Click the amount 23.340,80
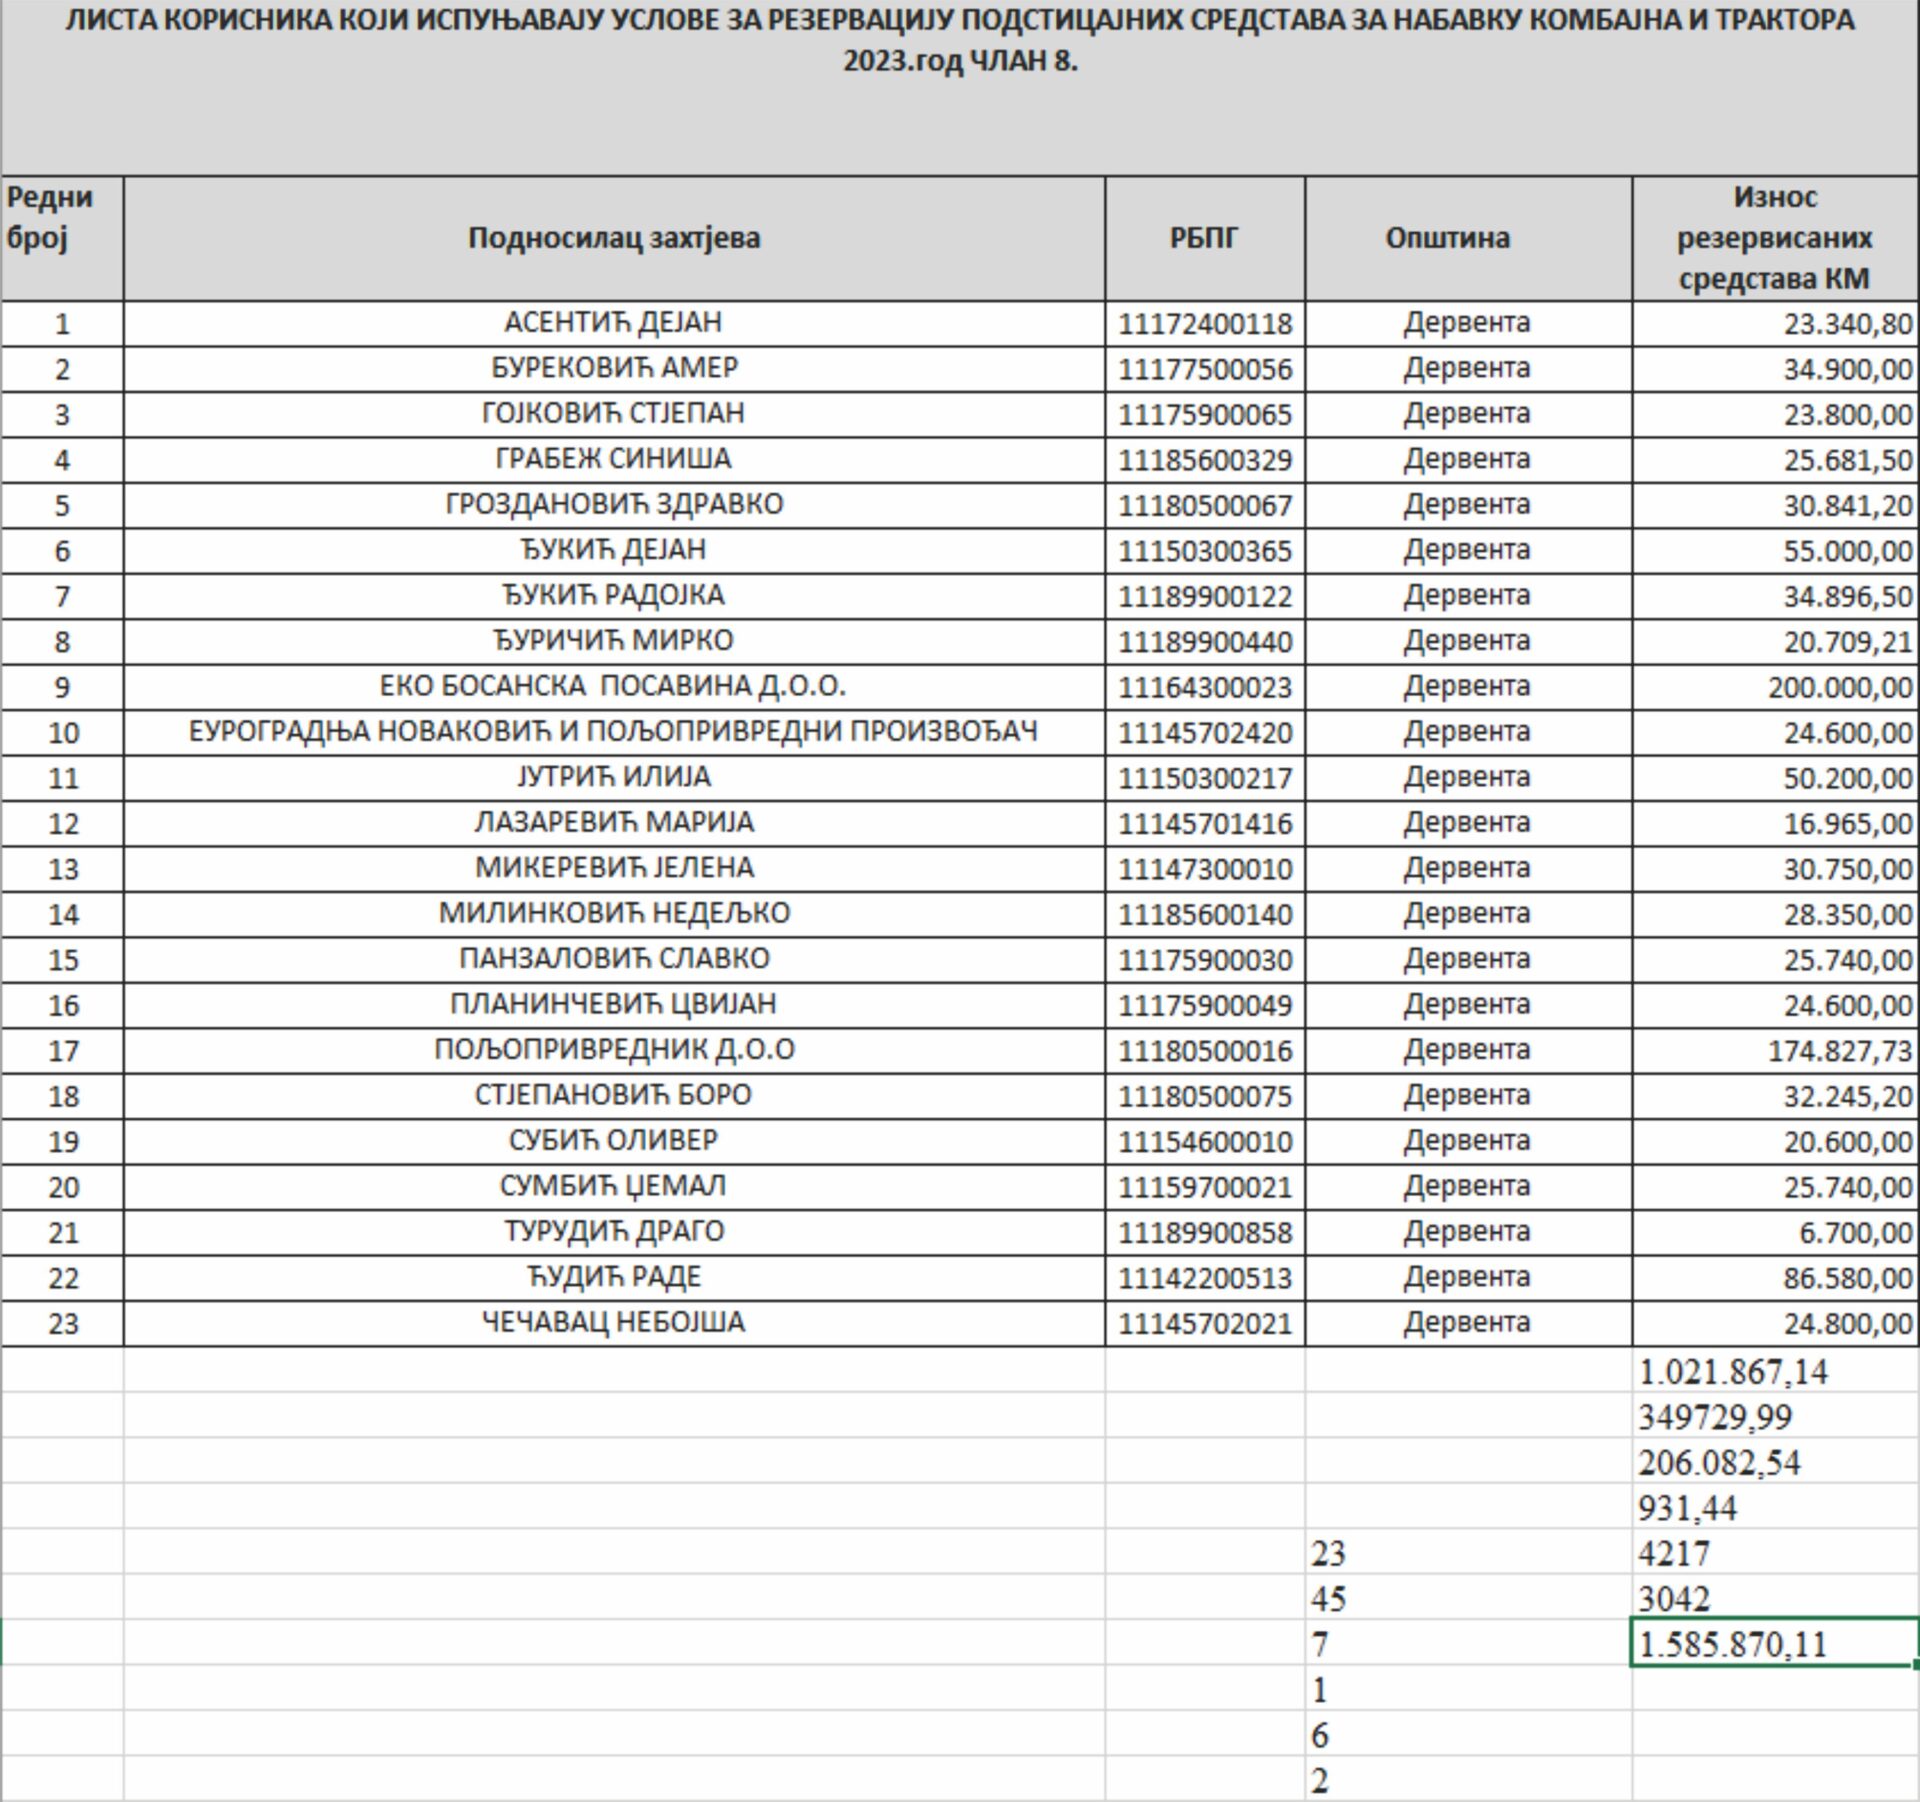 pos(1775,324)
